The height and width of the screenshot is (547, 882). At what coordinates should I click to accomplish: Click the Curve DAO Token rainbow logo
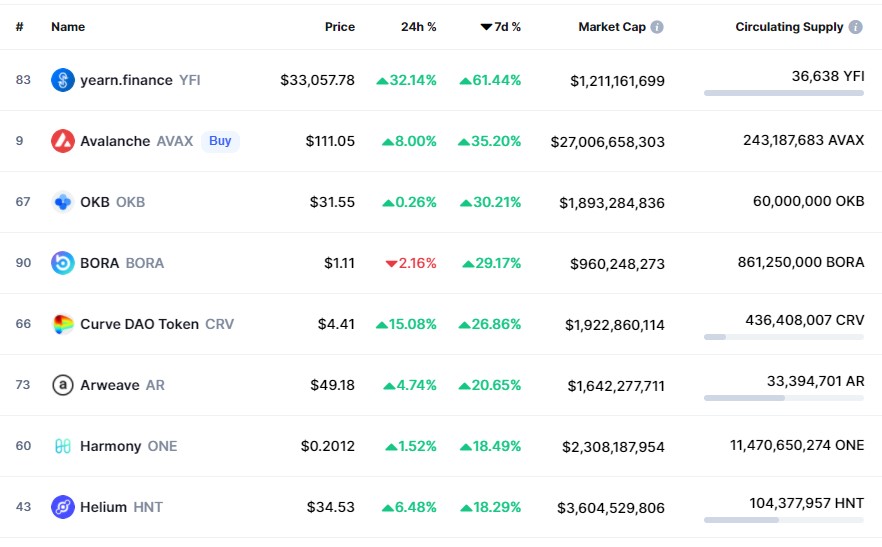pyautogui.click(x=62, y=324)
